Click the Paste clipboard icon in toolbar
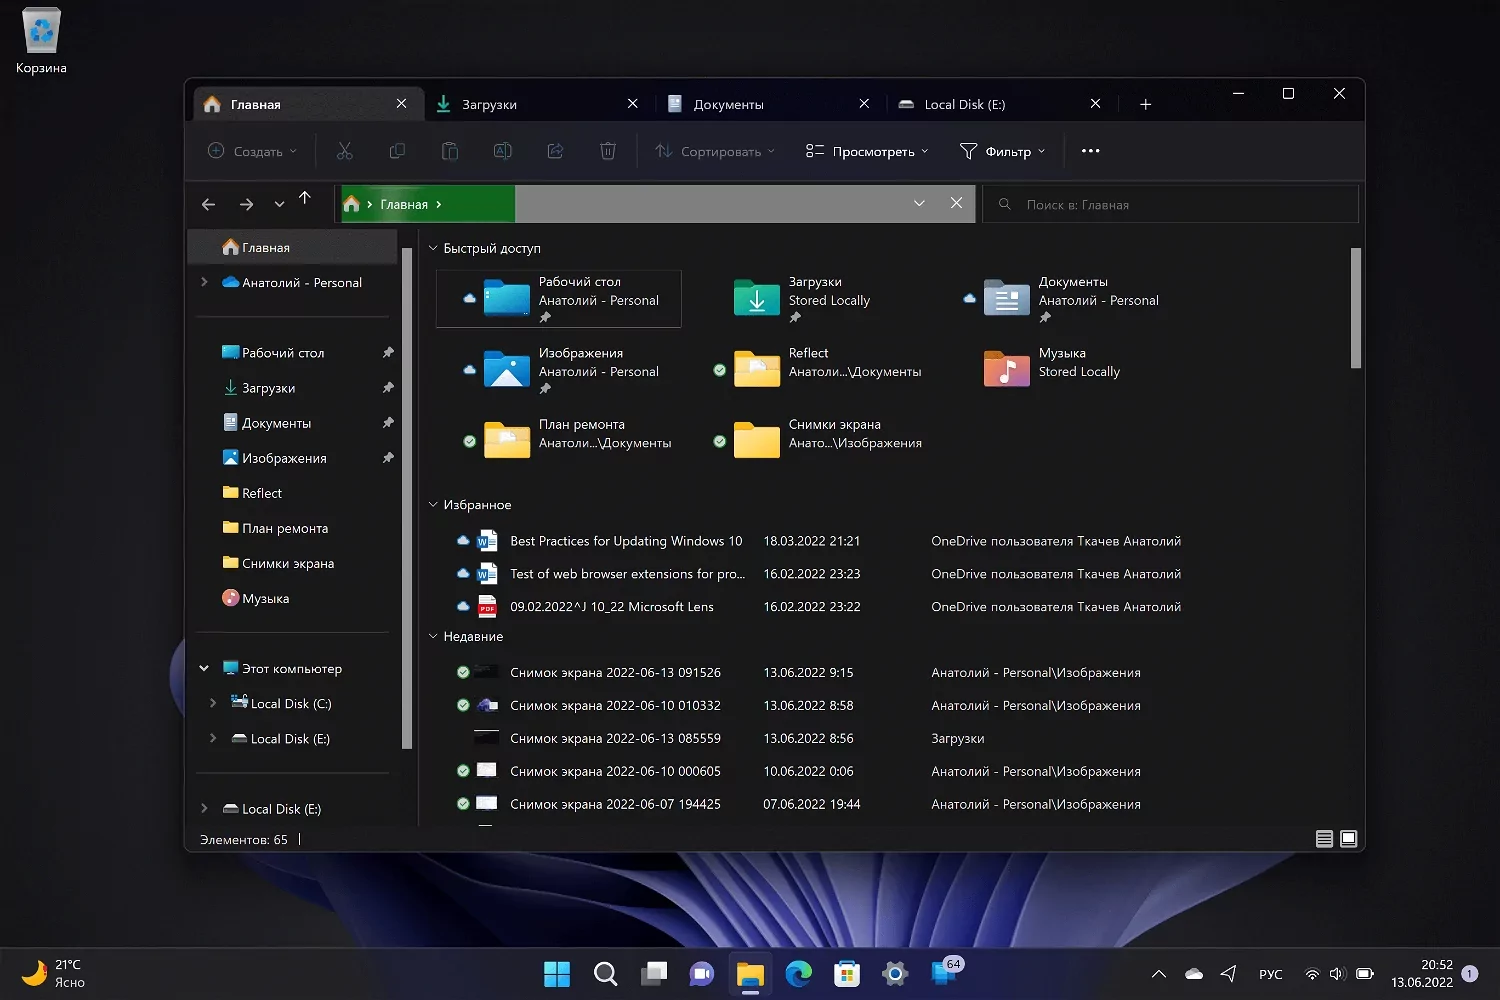 450,151
